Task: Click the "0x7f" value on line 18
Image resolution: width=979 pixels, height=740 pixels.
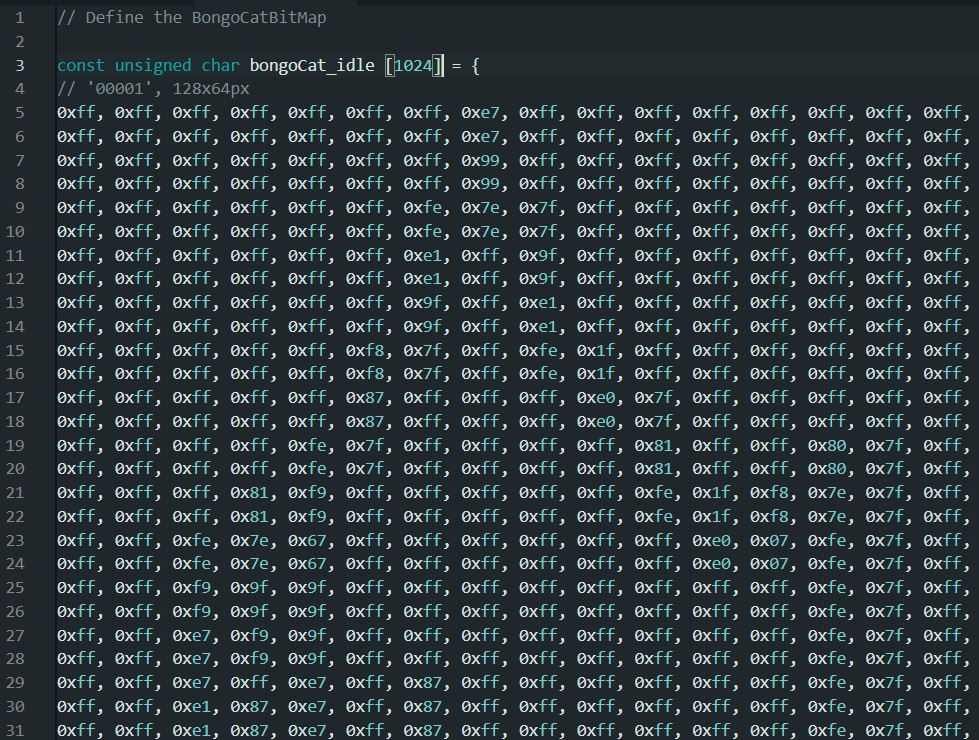Action: [x=654, y=421]
